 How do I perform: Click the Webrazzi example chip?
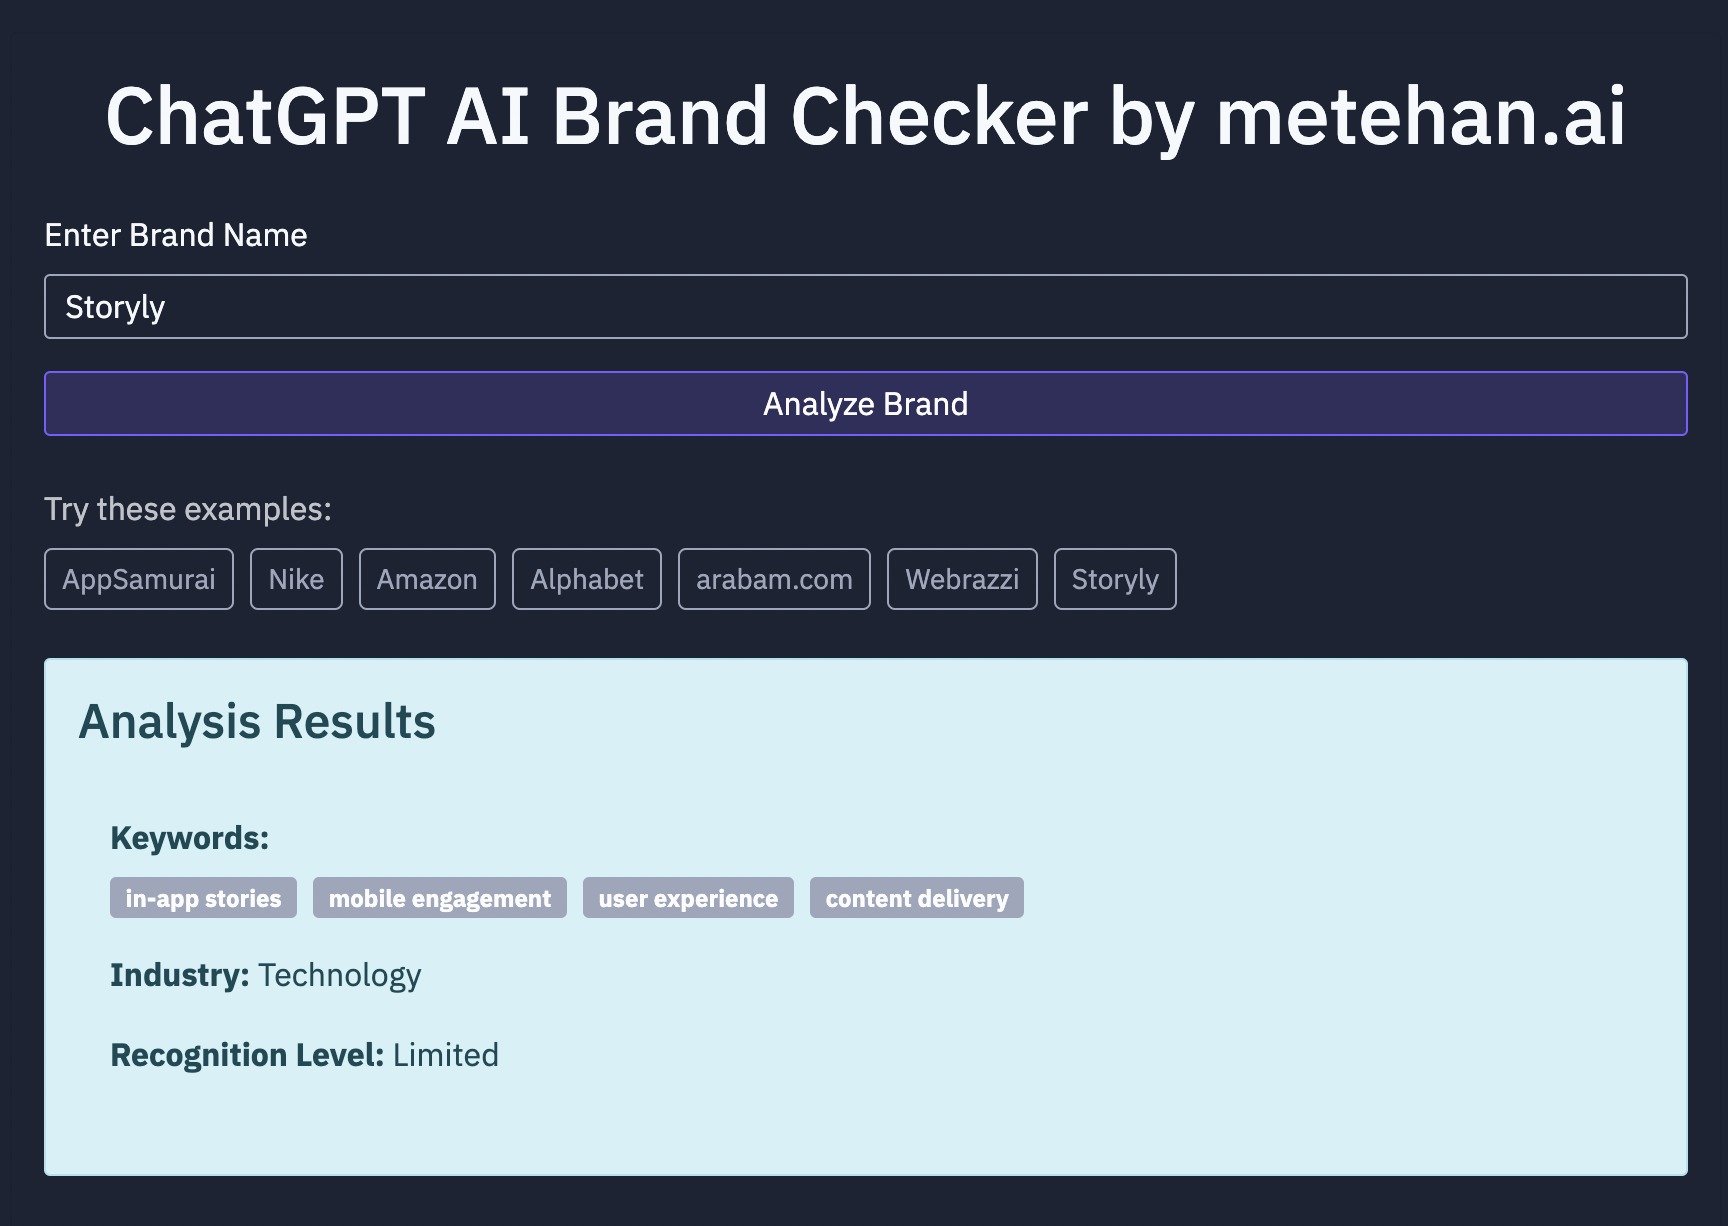[962, 579]
